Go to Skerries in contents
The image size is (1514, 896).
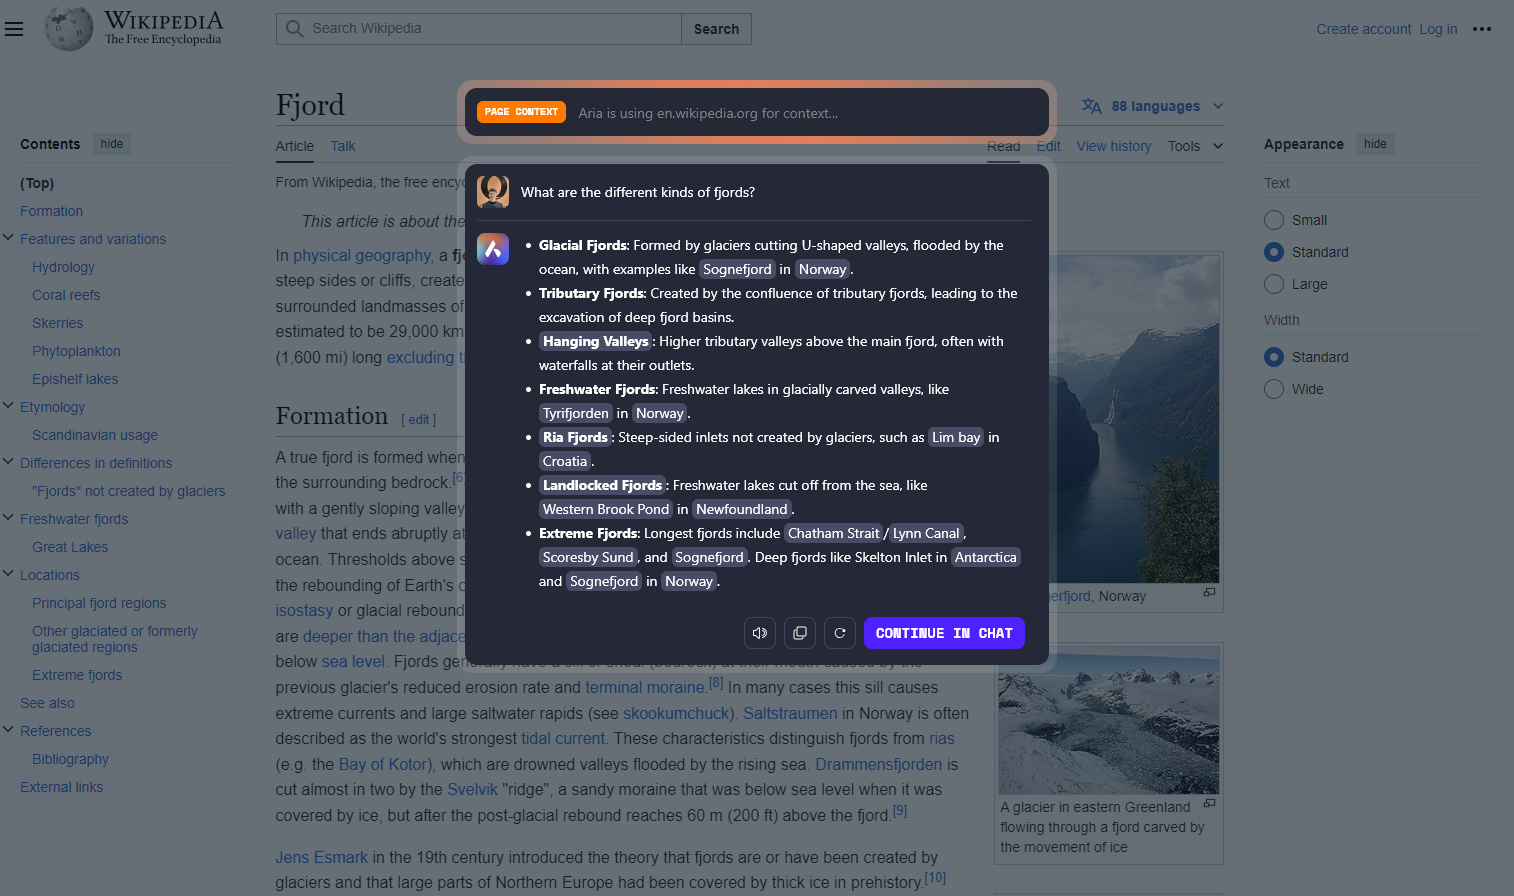tap(58, 323)
